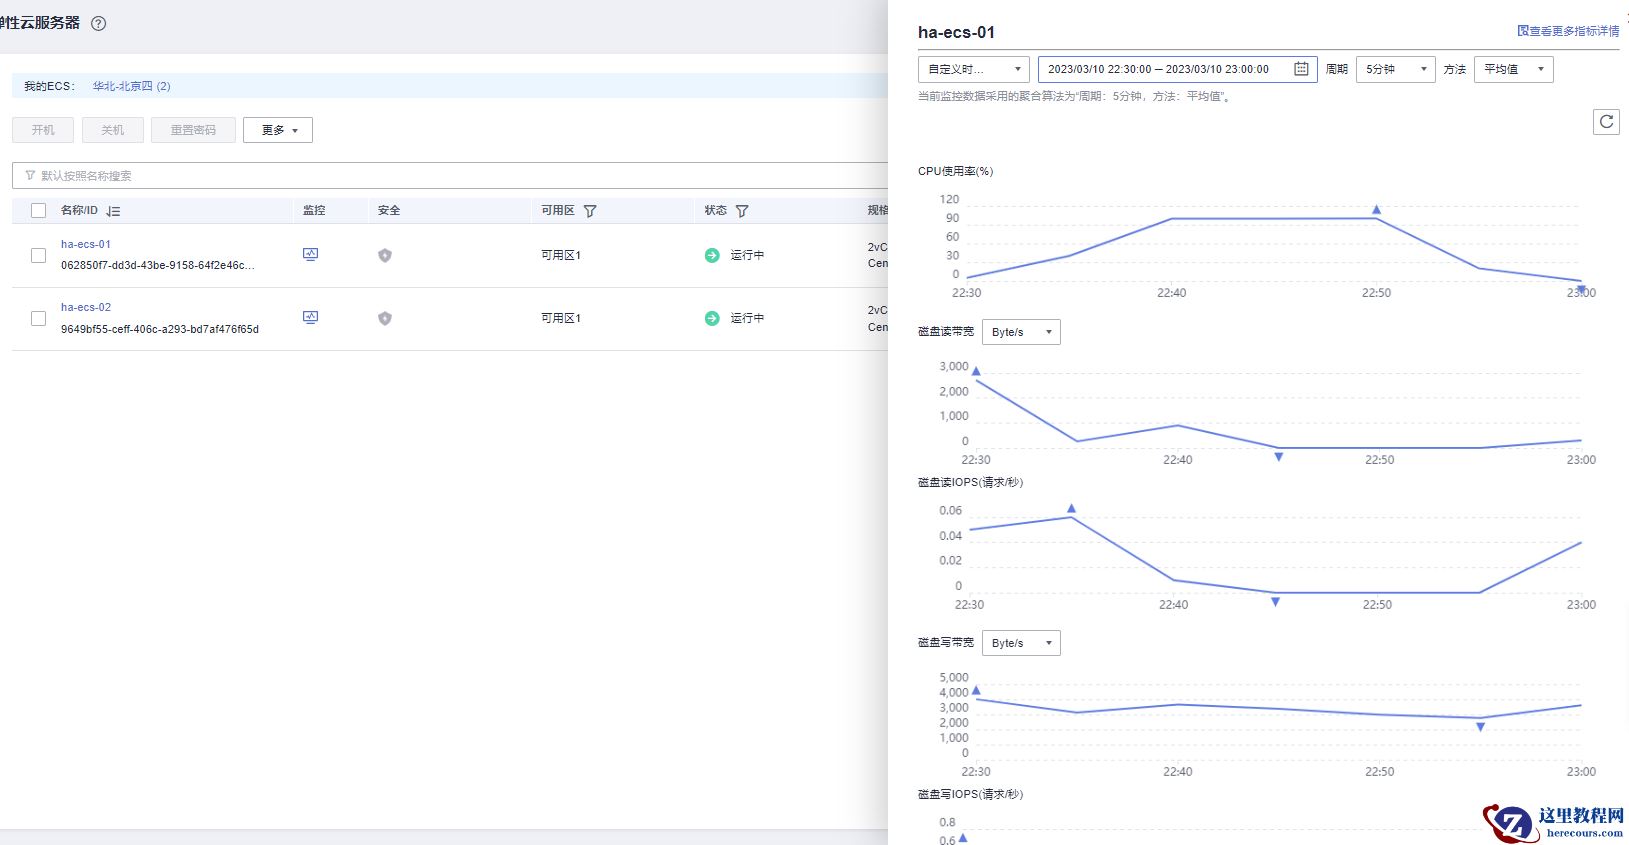Click security shield icon for ha-ecs-02

385,319
